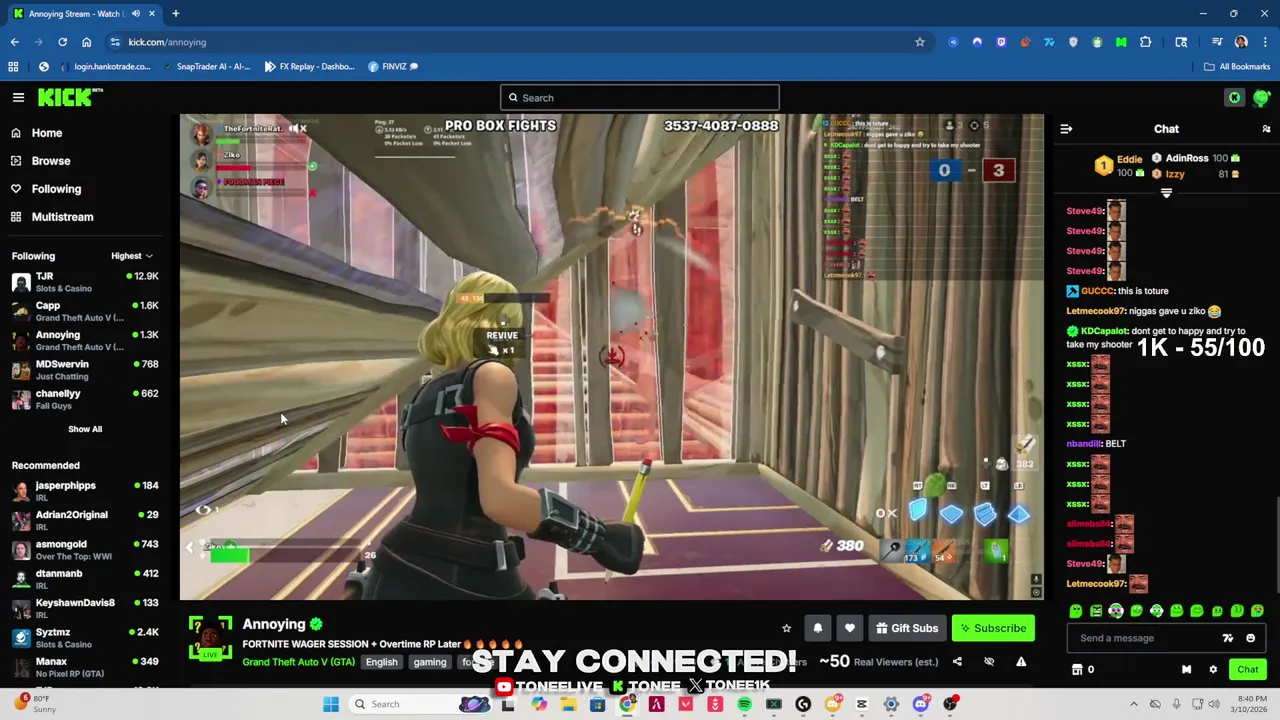
Task: Open the Chrome apps grid icon
Action: 13,66
